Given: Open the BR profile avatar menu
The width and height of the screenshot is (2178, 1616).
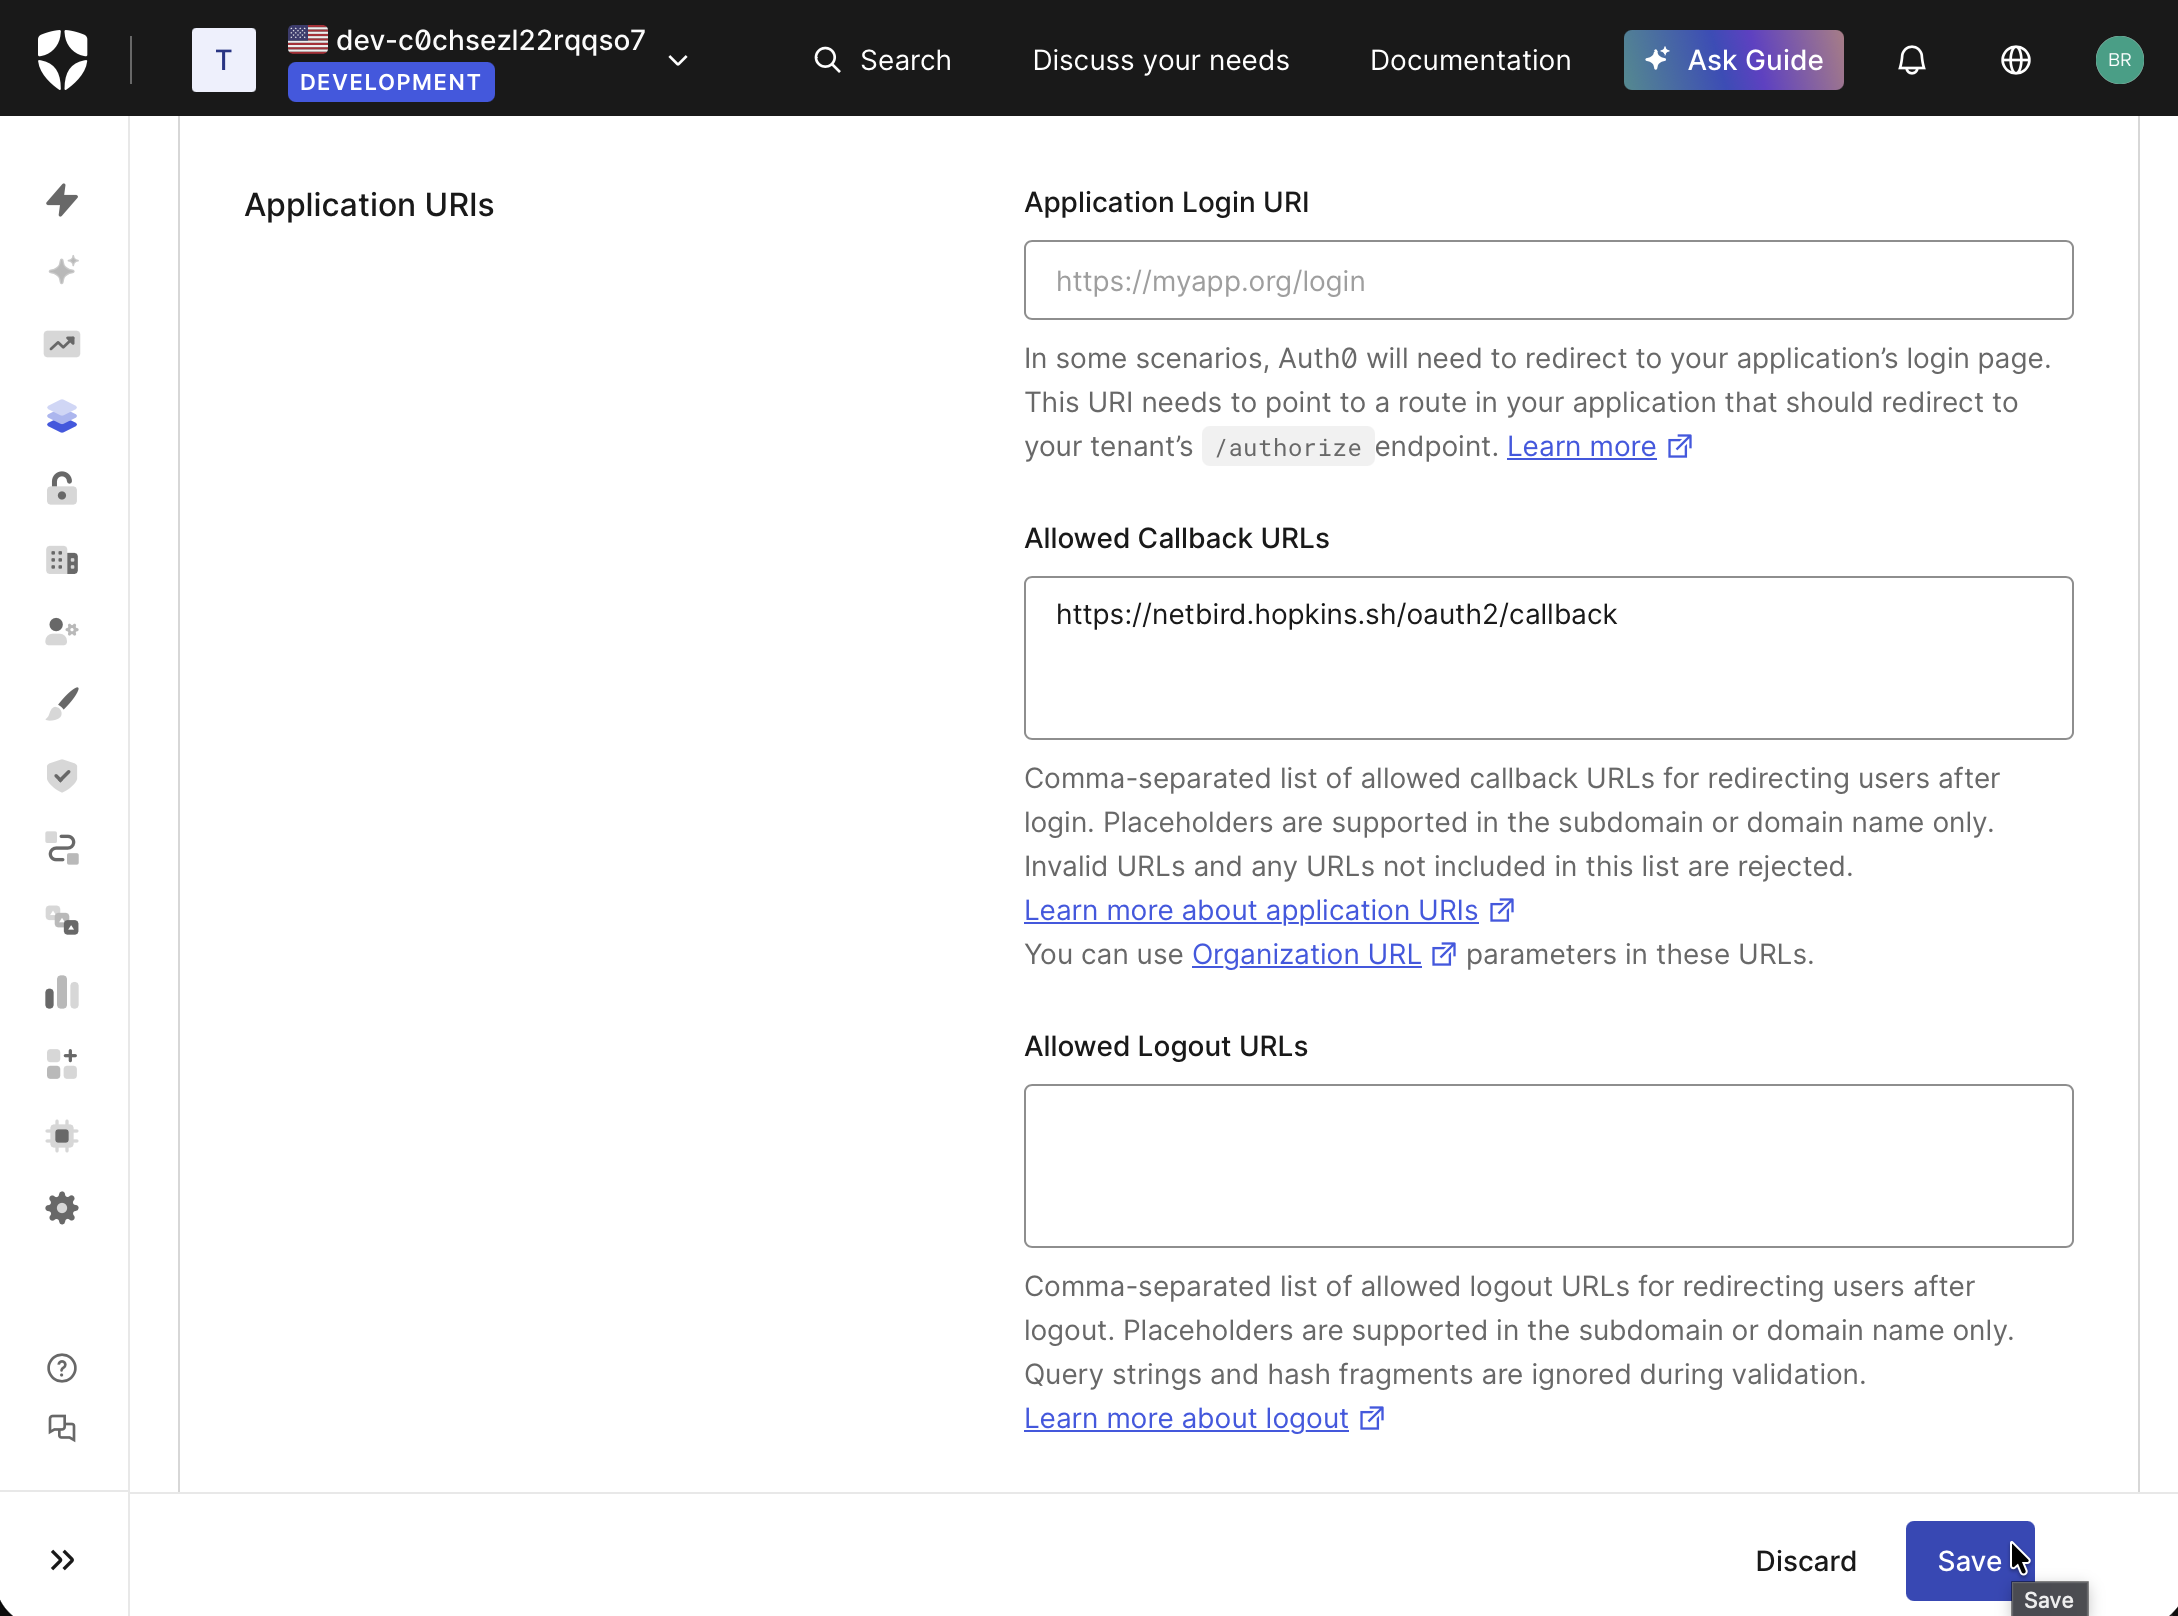Looking at the screenshot, I should [x=2120, y=59].
